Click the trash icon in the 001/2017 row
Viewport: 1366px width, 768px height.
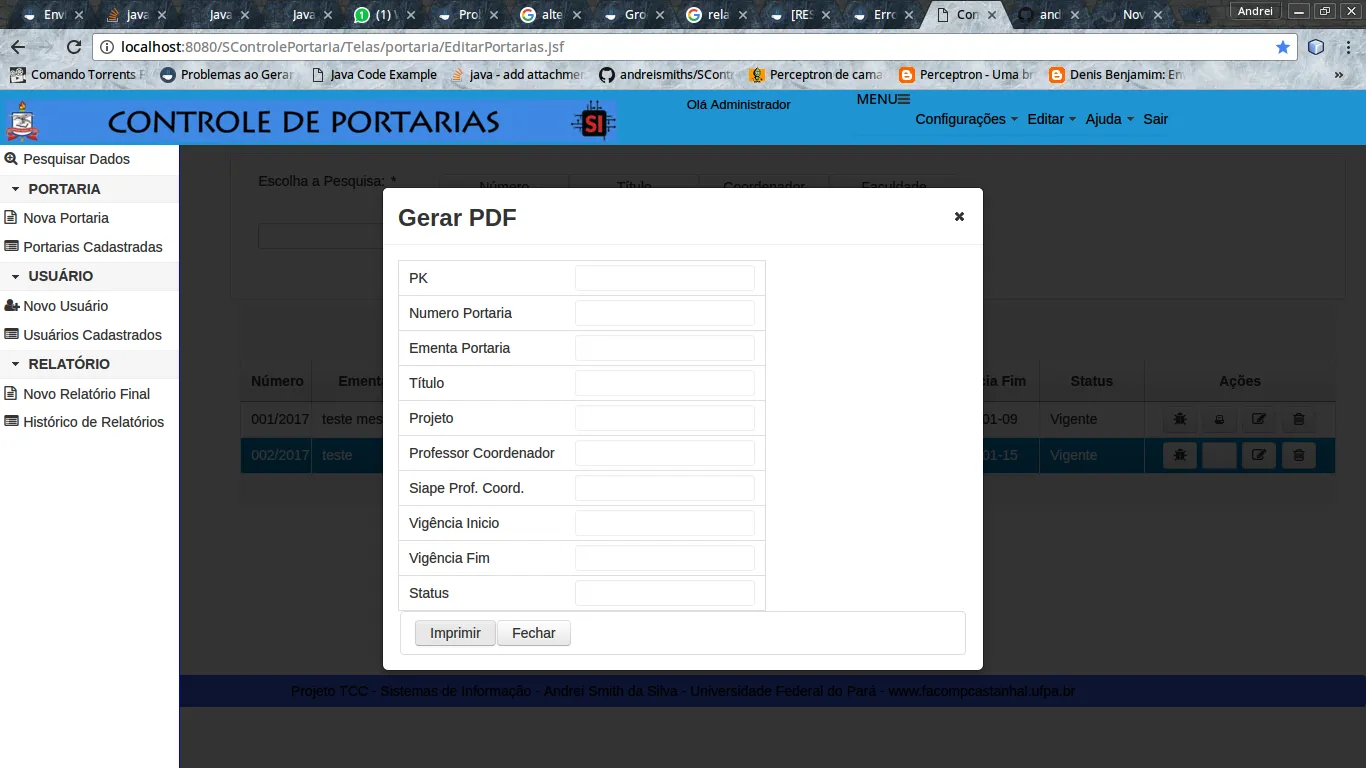click(x=1298, y=420)
